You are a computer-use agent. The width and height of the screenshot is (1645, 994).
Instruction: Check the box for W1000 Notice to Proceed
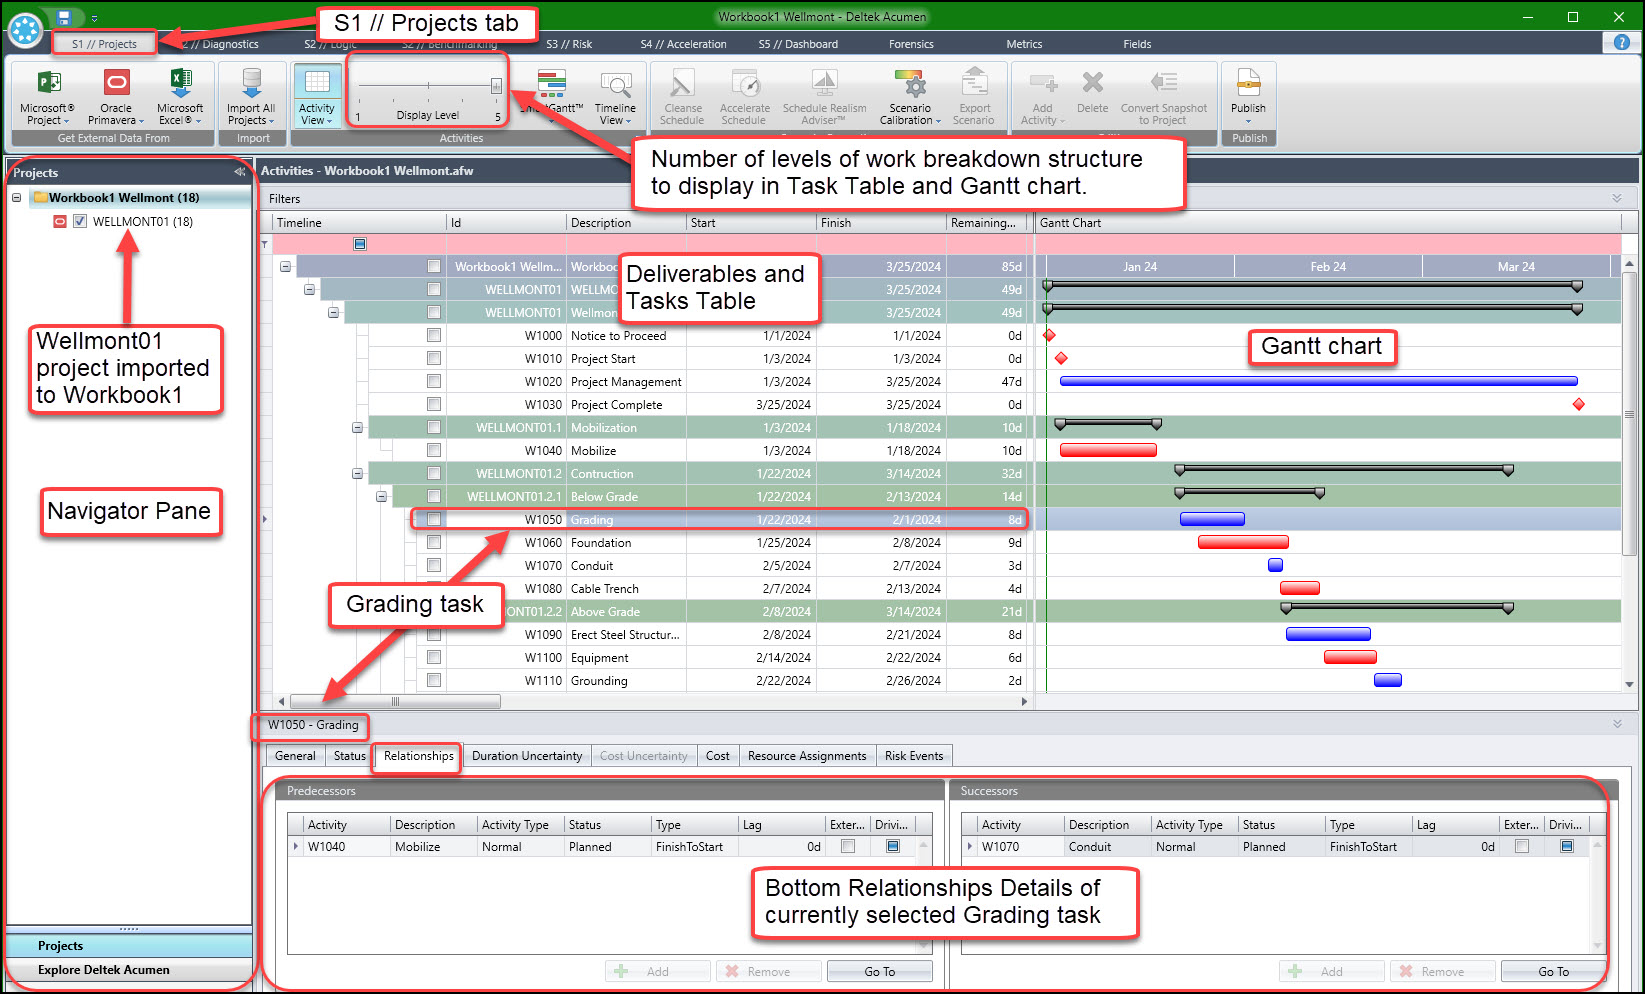pos(434,336)
